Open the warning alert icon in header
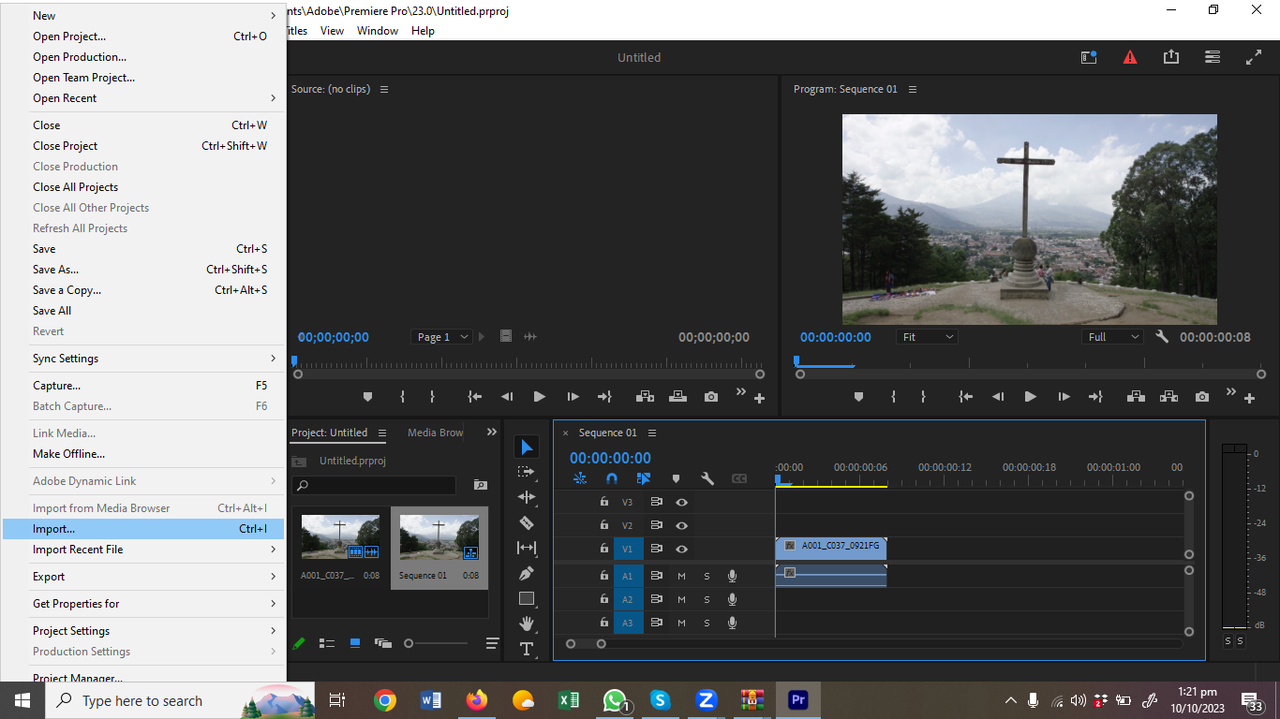The height and width of the screenshot is (719, 1280). point(1130,58)
